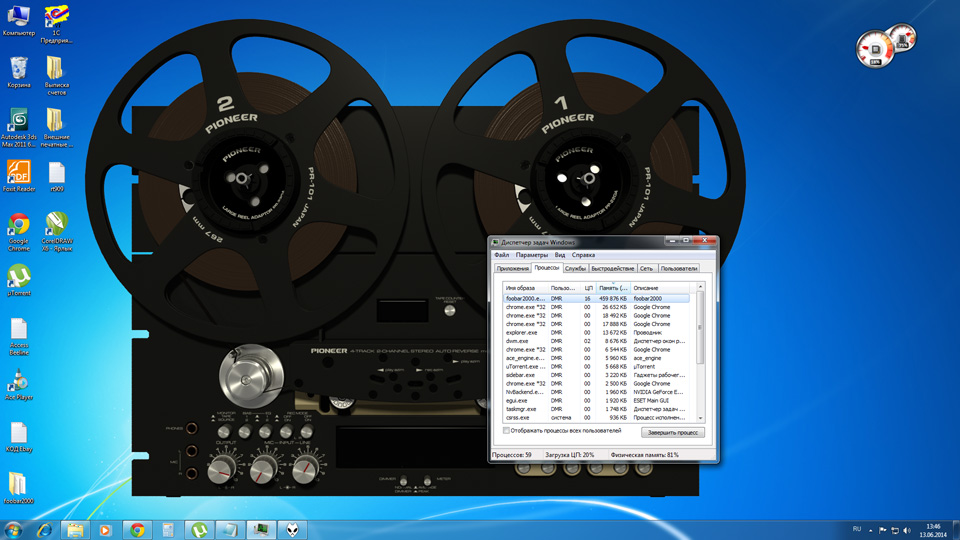
Task: Enable 'Отображать процессы всех пользователей' checkbox
Action: (506, 431)
